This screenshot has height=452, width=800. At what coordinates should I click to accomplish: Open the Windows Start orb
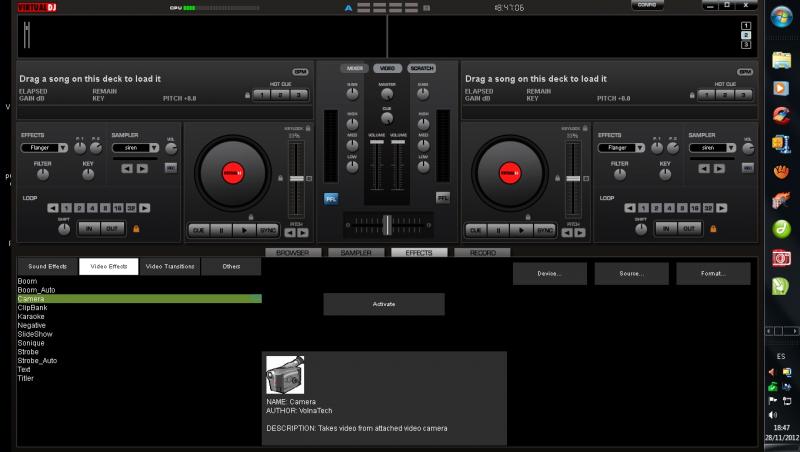[781, 17]
